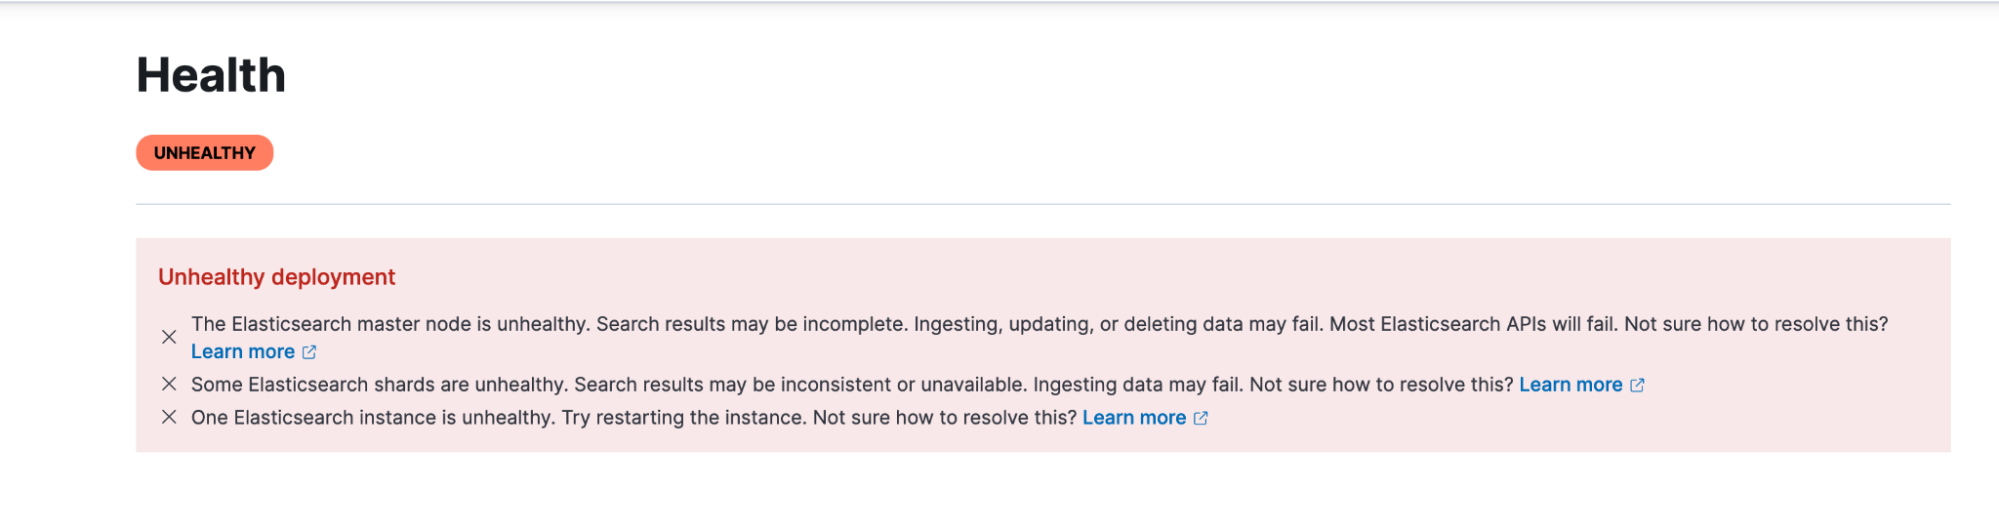Click the X icon beside the master node warning

[x=169, y=337]
